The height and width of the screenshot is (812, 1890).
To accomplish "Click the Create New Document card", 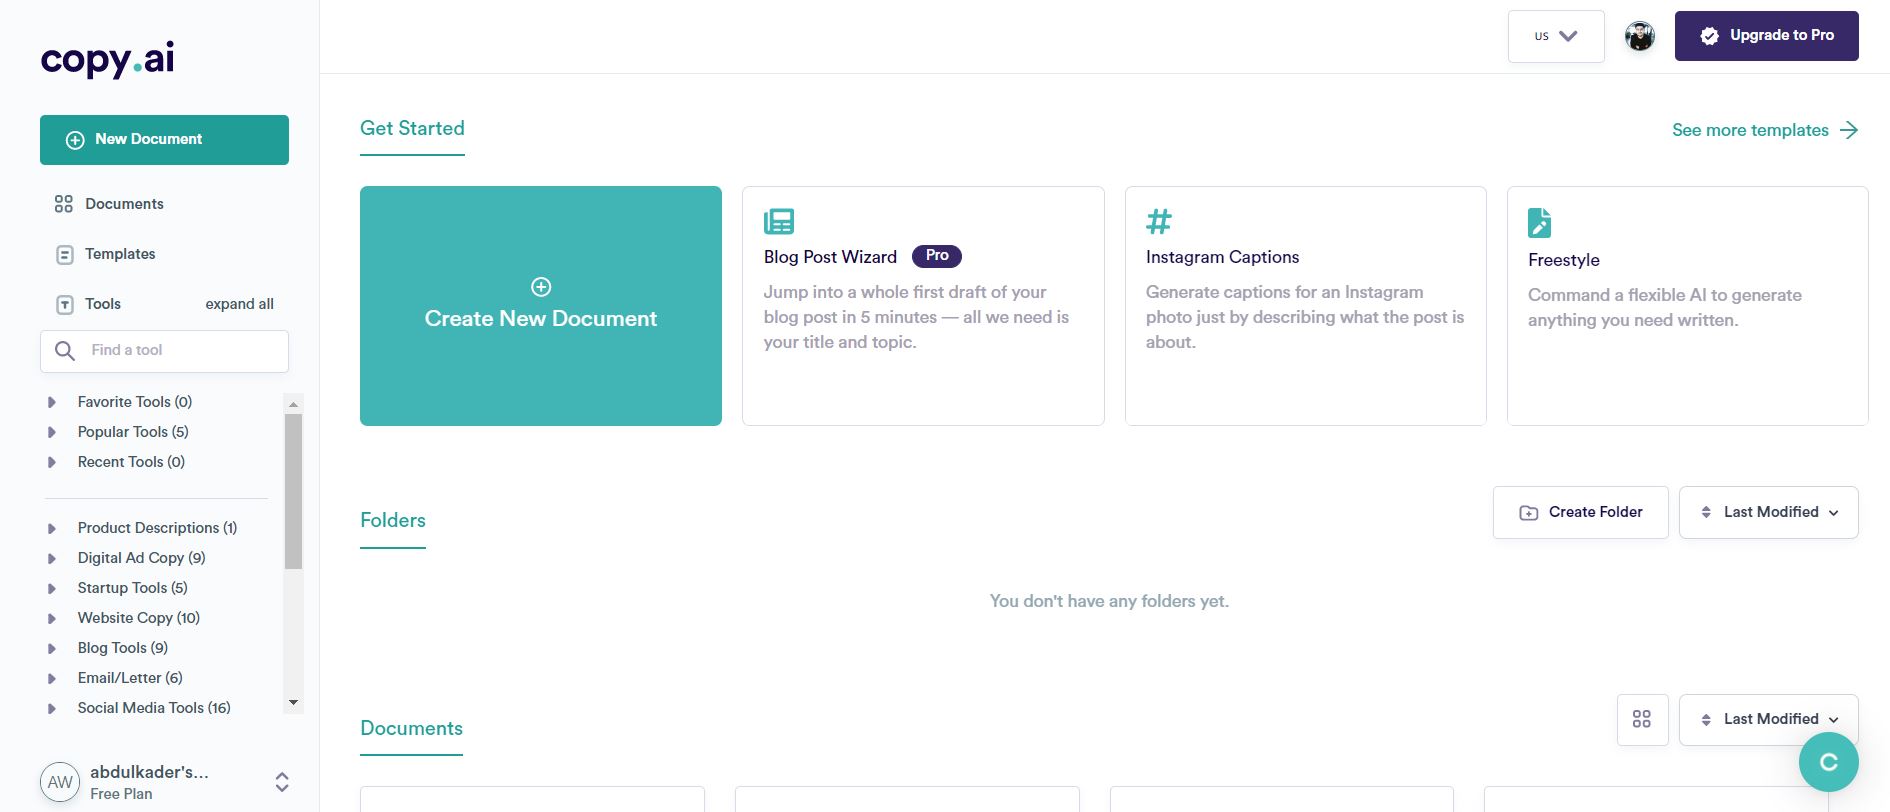I will [541, 306].
